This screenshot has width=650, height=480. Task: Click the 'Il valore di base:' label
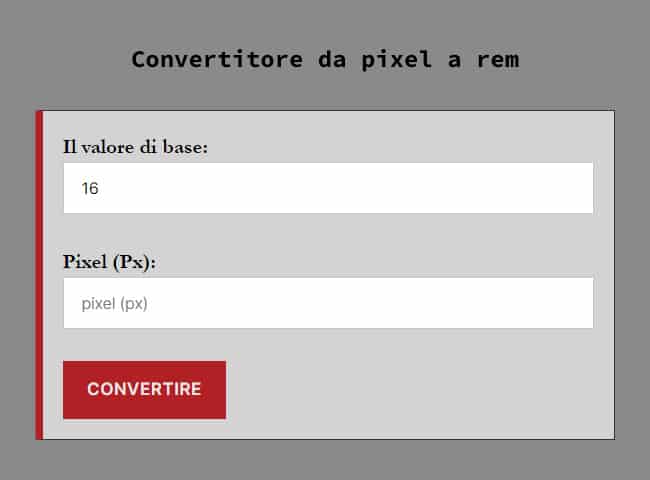coord(135,147)
